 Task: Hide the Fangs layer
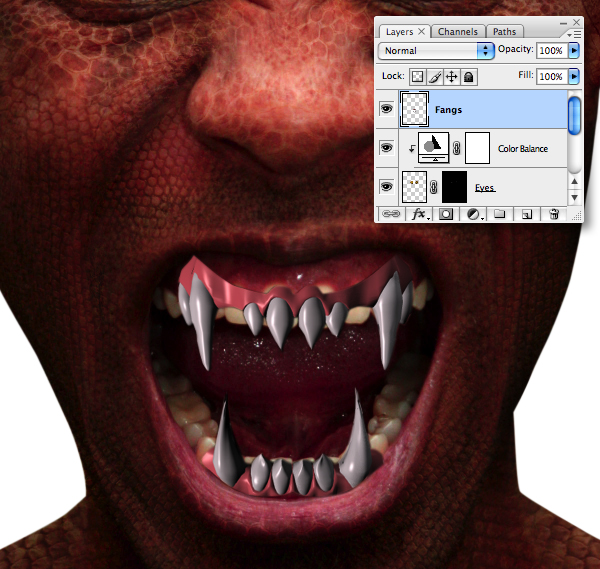(386, 109)
